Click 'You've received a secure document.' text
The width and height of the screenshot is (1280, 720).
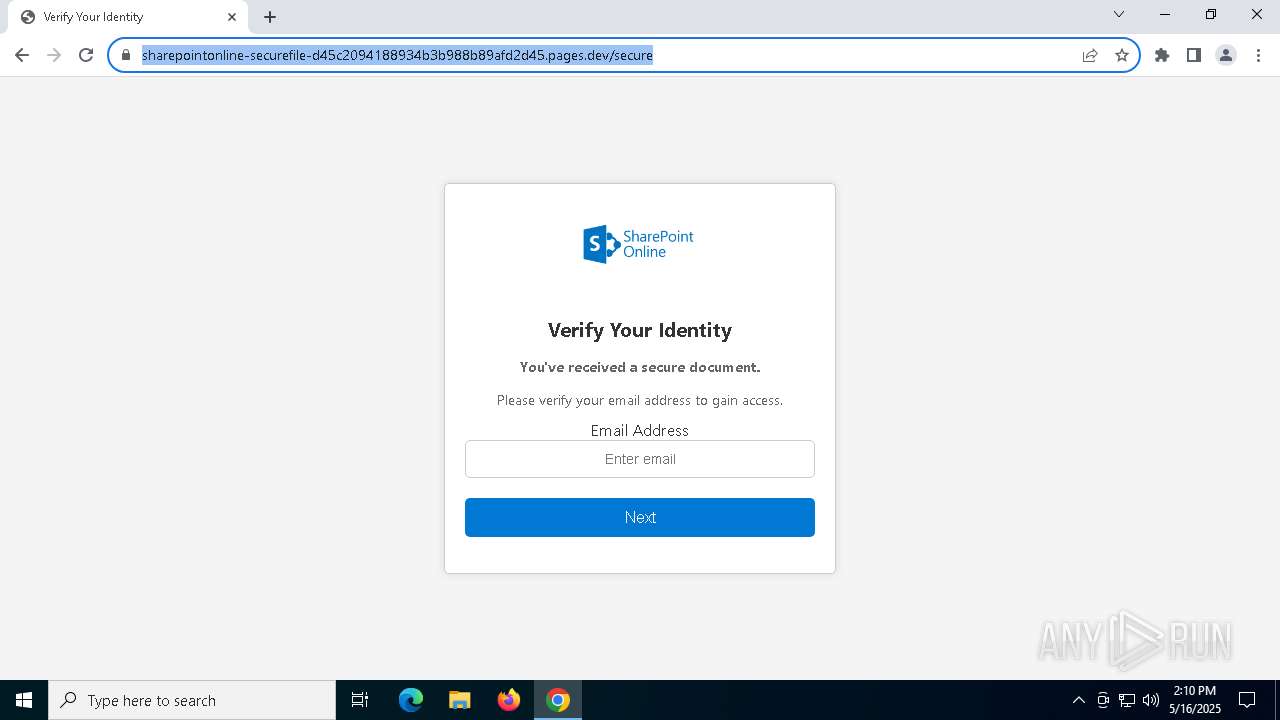[x=640, y=367]
